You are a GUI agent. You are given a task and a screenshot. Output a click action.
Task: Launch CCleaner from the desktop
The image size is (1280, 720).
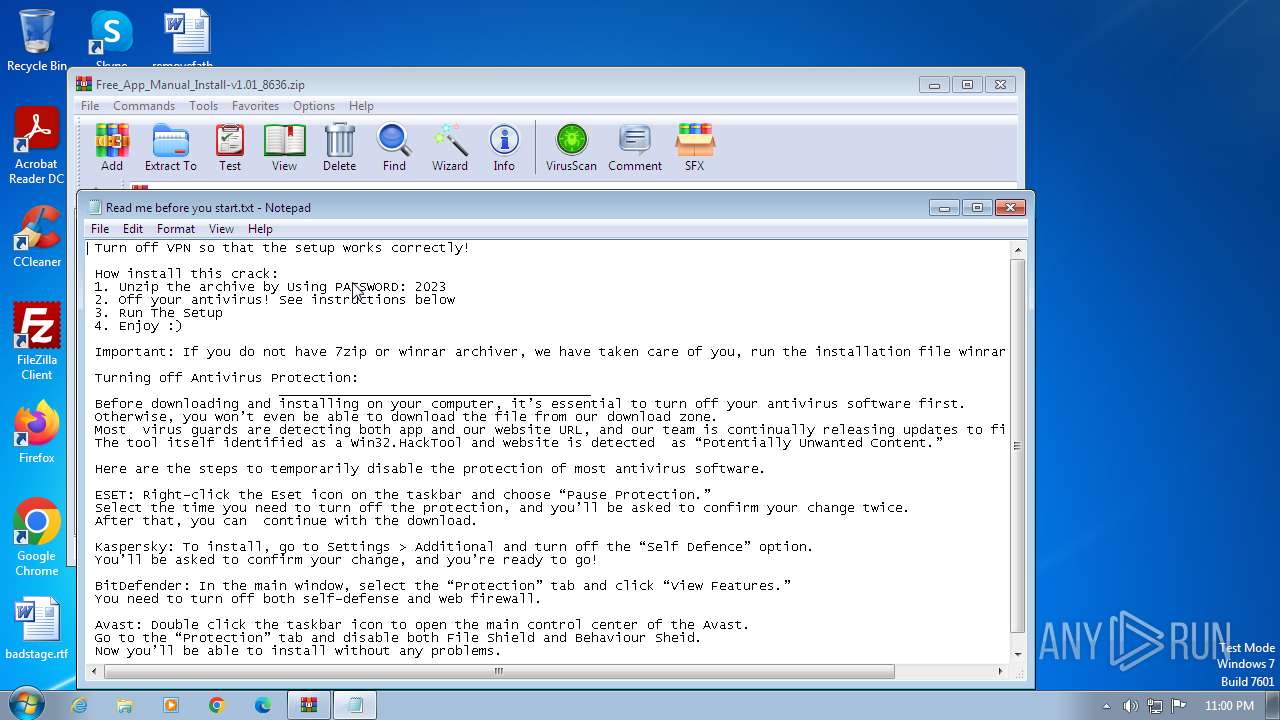click(x=37, y=236)
